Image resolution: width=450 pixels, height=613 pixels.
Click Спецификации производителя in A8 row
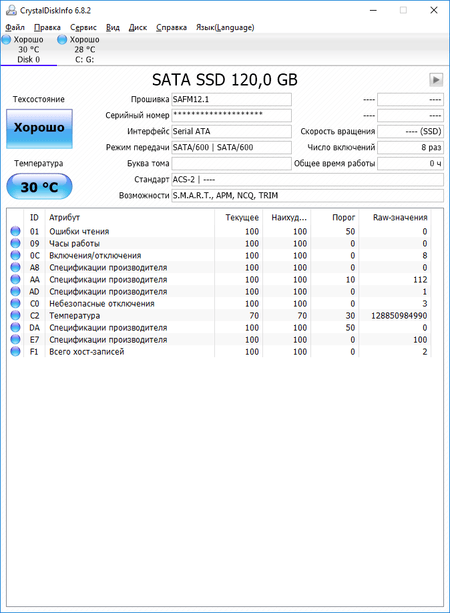click(x=108, y=268)
